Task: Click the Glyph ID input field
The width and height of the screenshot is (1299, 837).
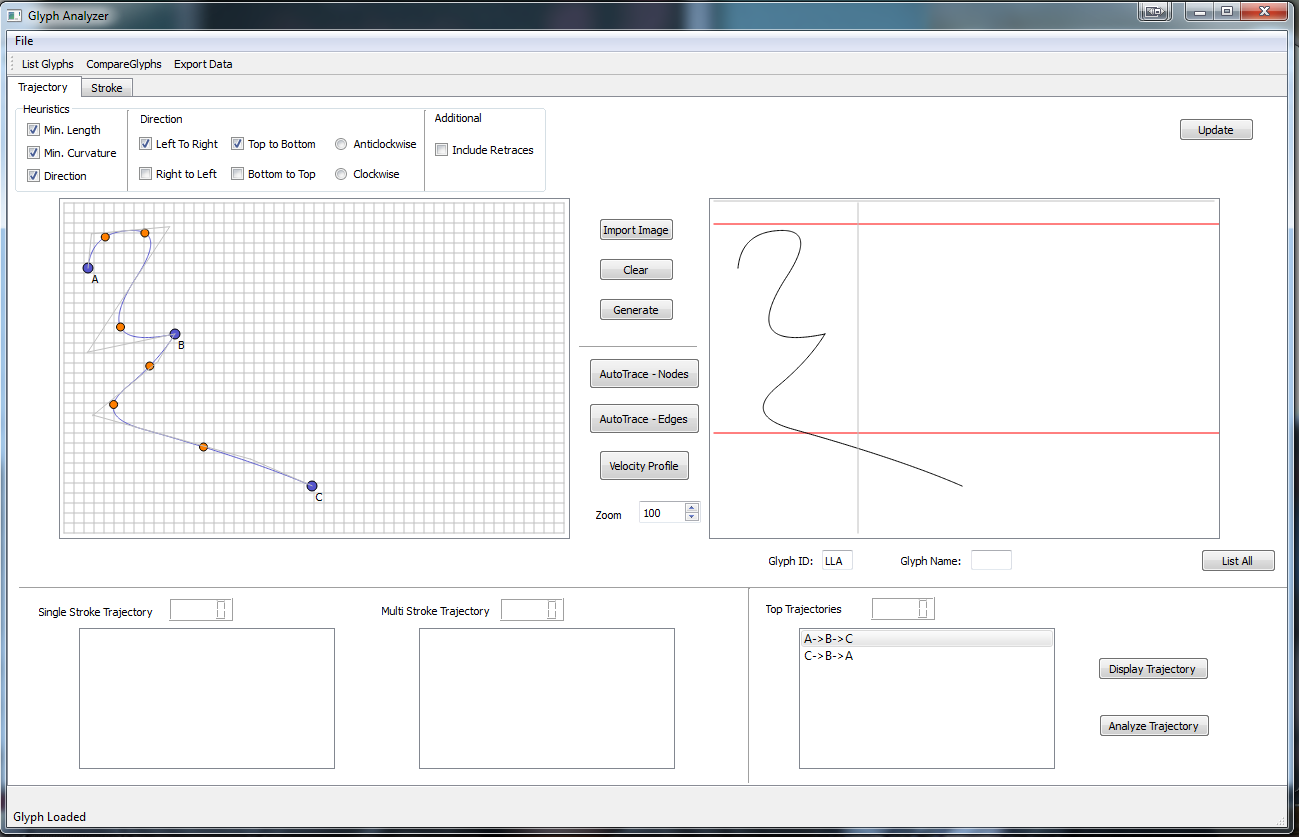Action: pos(837,560)
